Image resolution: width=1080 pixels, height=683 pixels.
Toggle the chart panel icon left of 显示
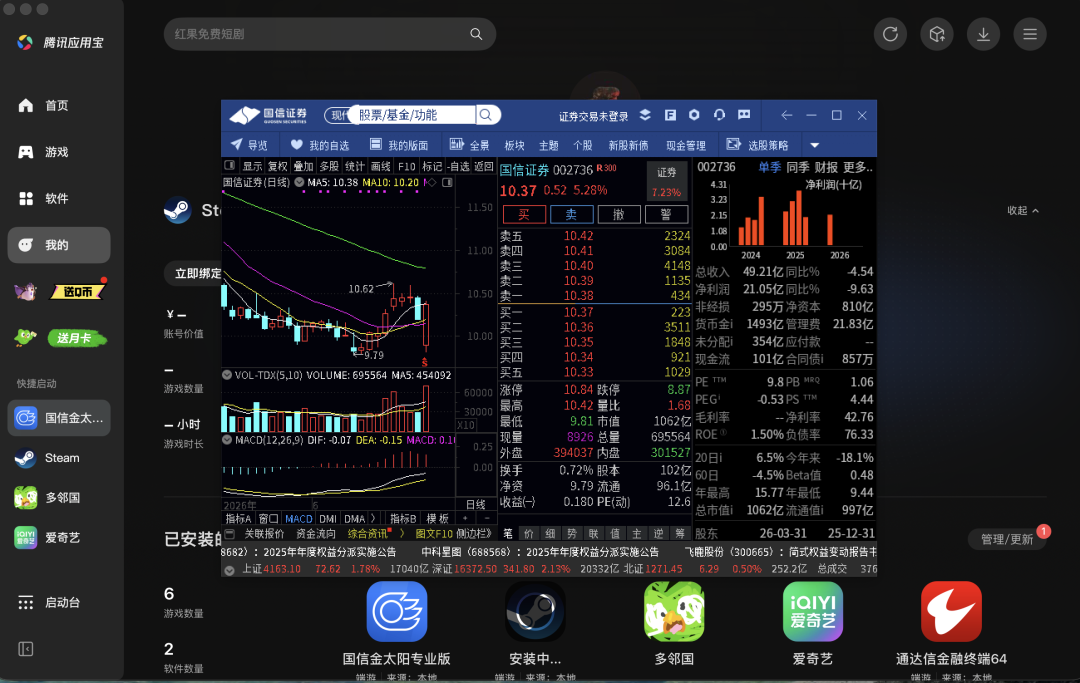(229, 165)
